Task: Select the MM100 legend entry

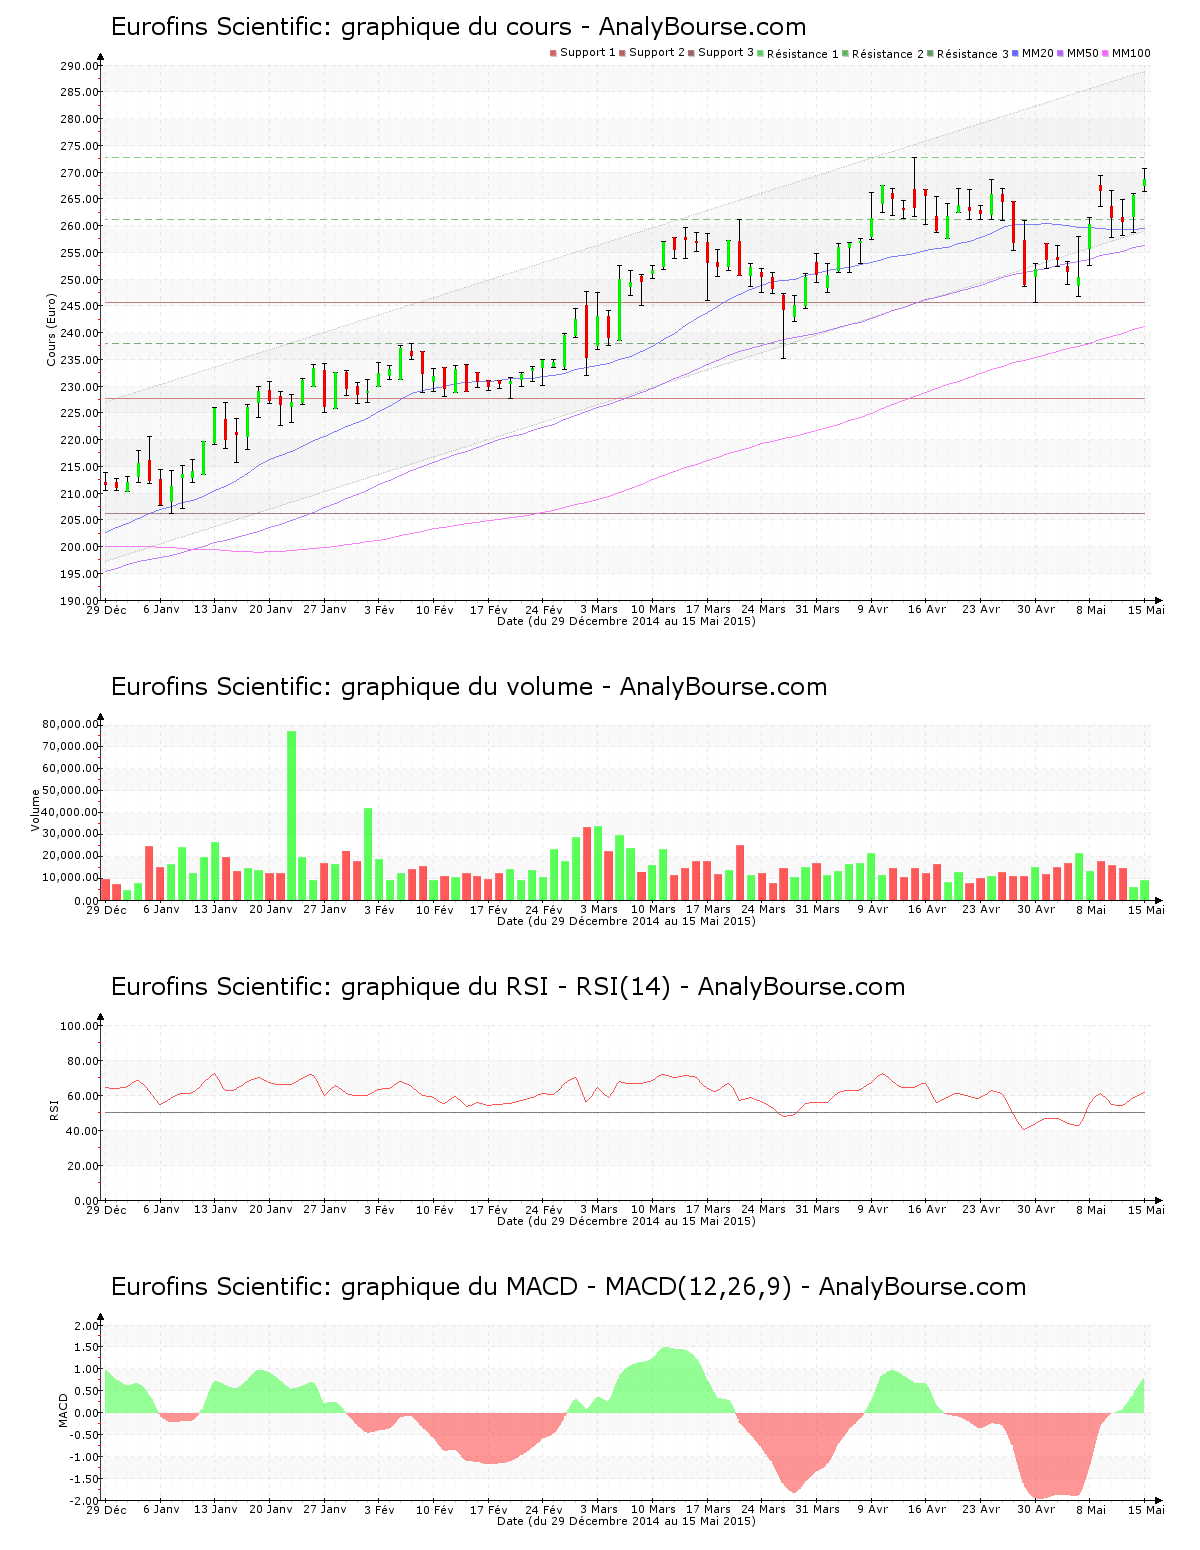Action: pyautogui.click(x=1130, y=53)
